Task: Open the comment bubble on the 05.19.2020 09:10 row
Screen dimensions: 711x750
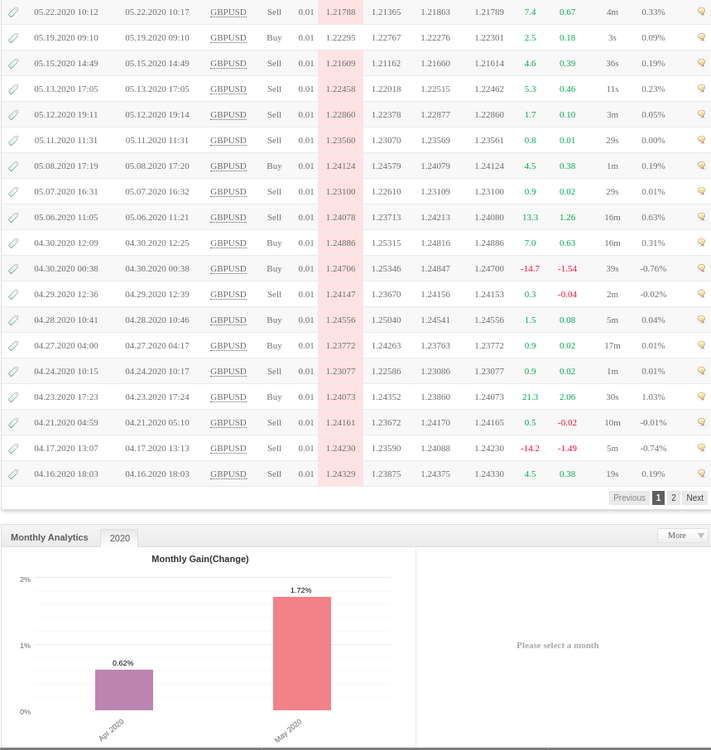Action: coord(701,37)
